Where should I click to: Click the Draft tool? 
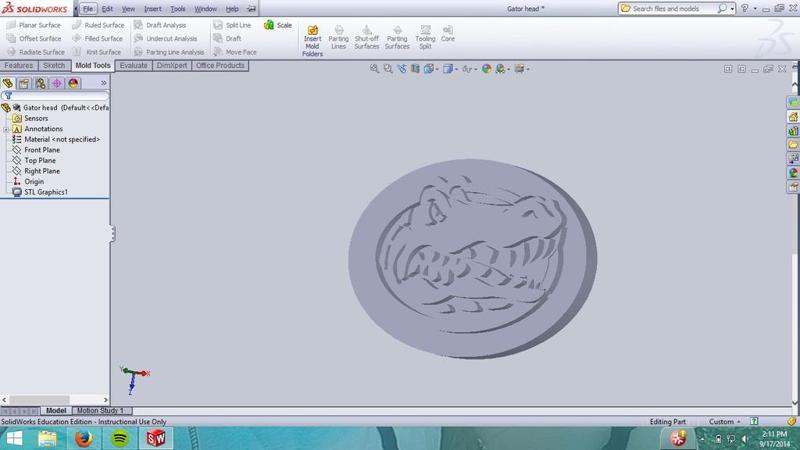pyautogui.click(x=228, y=39)
